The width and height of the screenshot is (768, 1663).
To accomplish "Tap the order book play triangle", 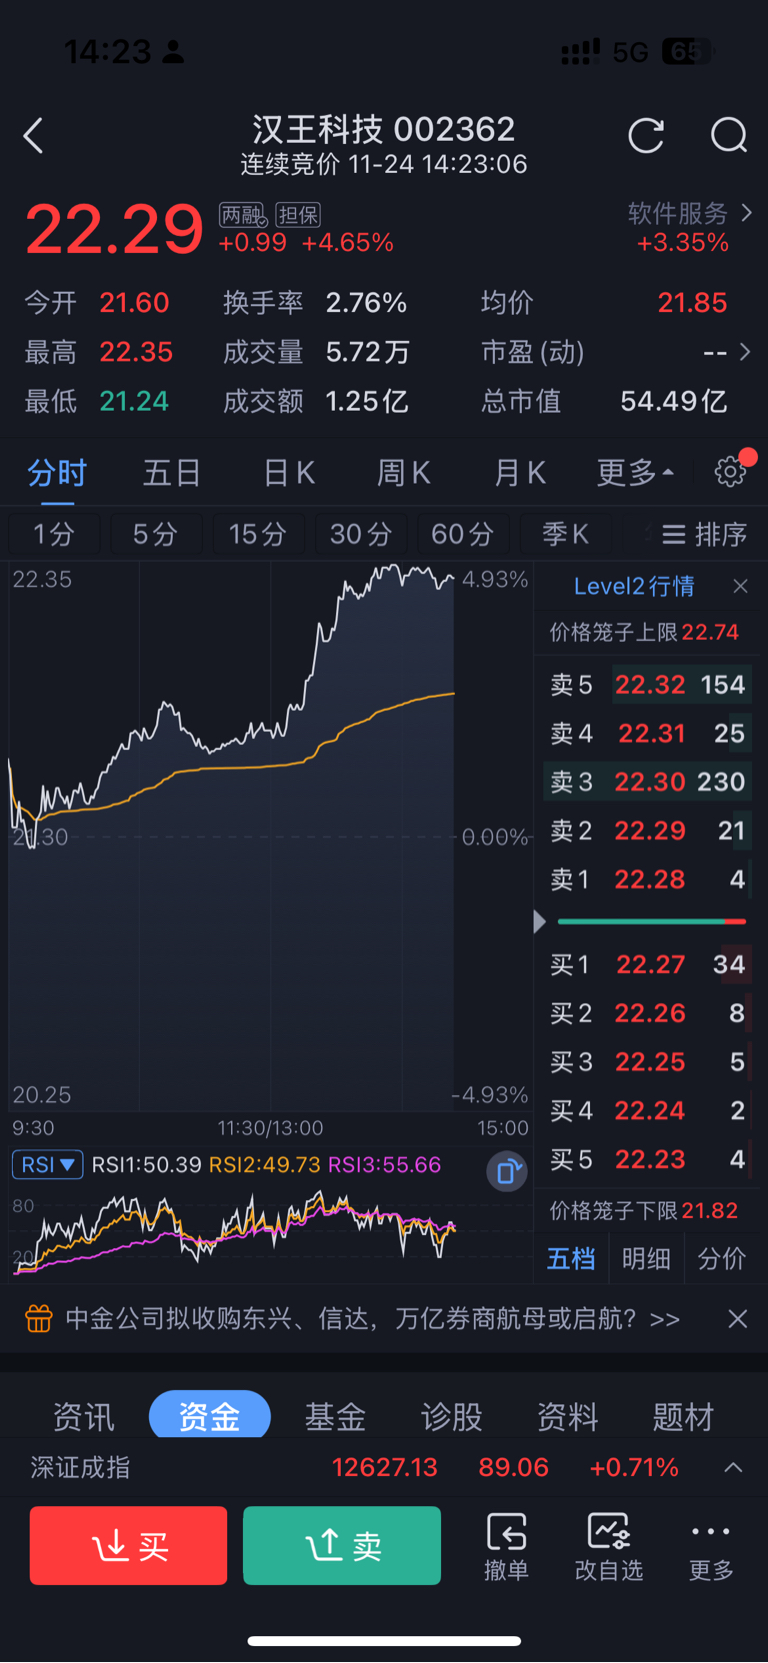I will click(540, 922).
